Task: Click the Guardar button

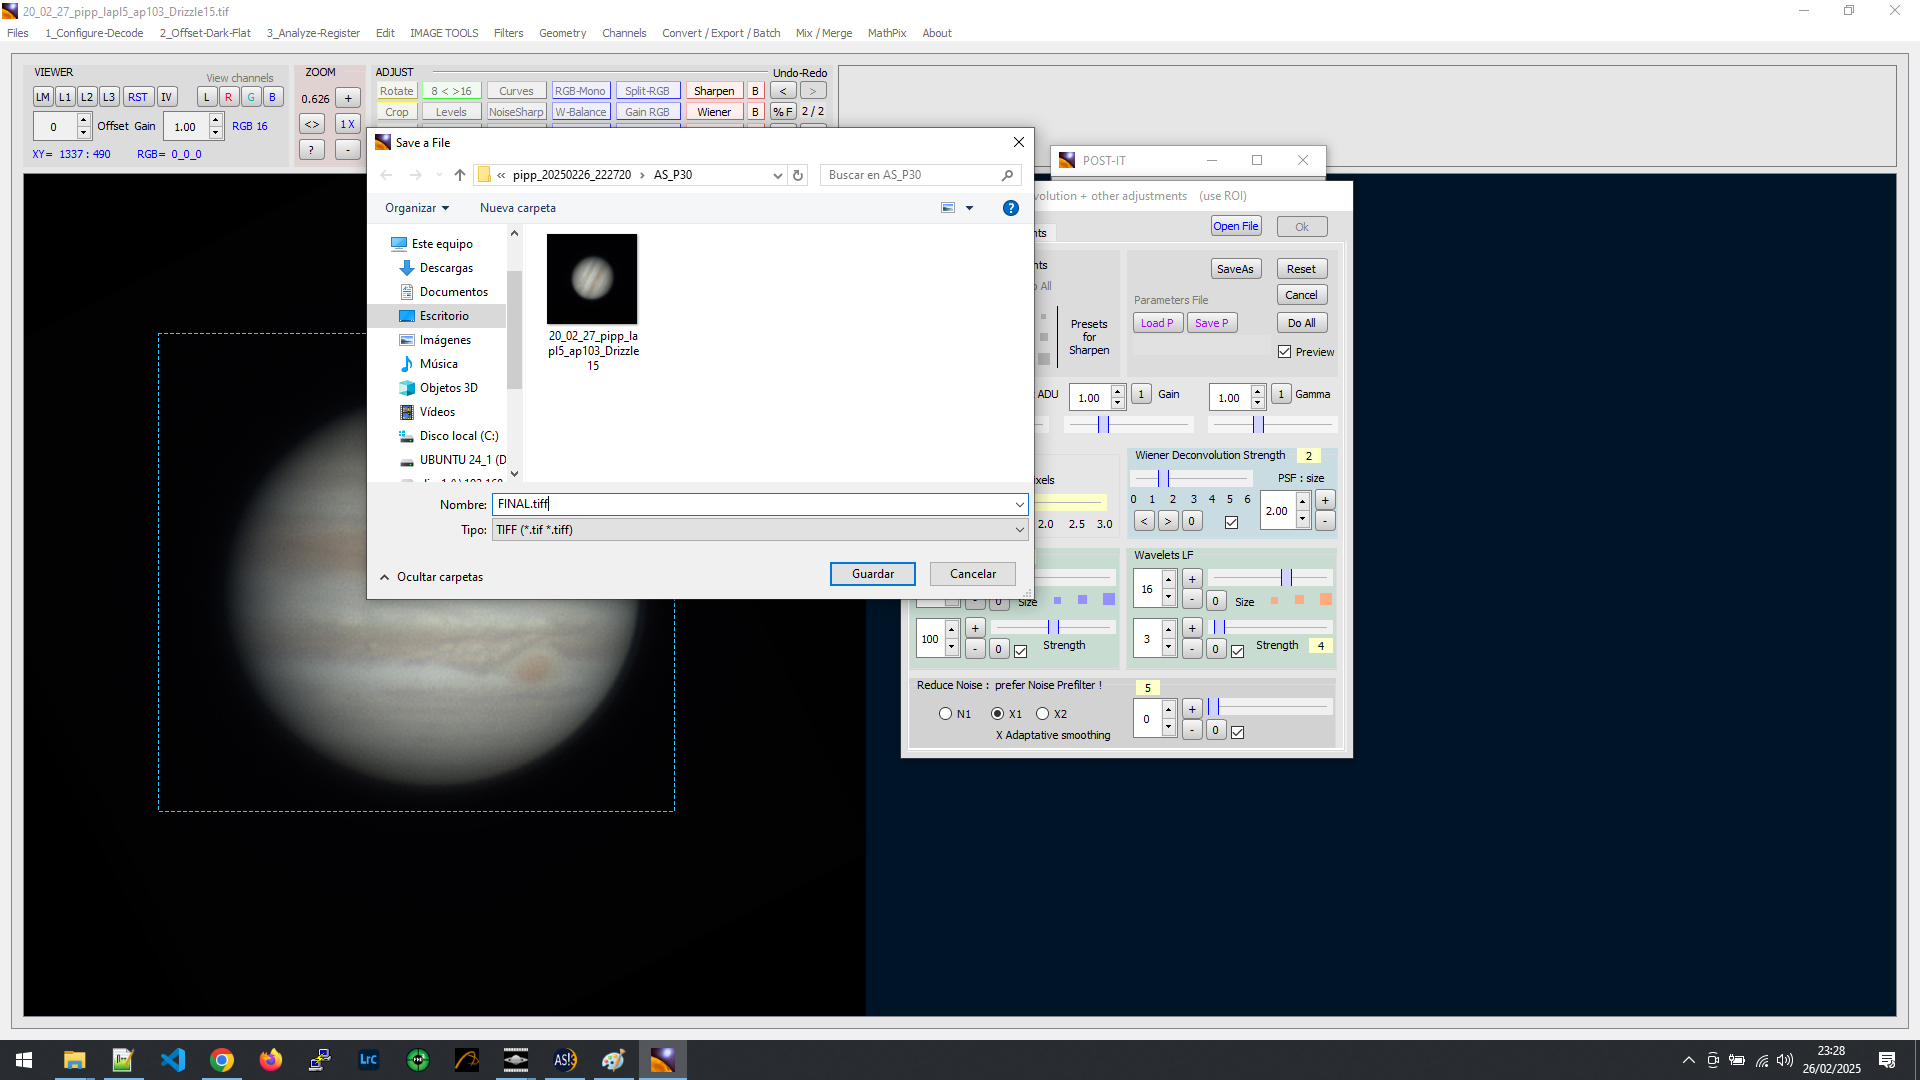Action: coord(872,574)
